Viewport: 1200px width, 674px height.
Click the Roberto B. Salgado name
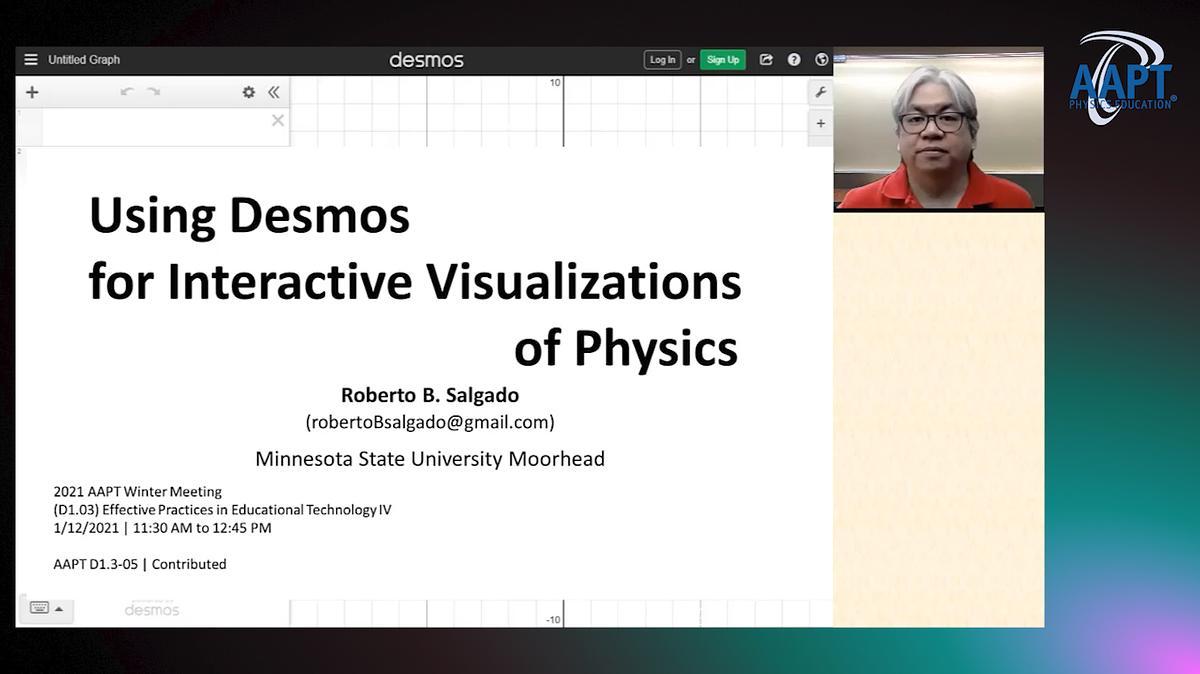tap(430, 394)
